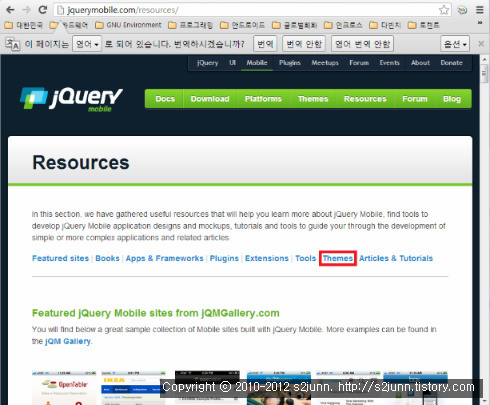This screenshot has height=405, width=490.
Task: Click the translate icon in the bar
Action: coord(13,44)
